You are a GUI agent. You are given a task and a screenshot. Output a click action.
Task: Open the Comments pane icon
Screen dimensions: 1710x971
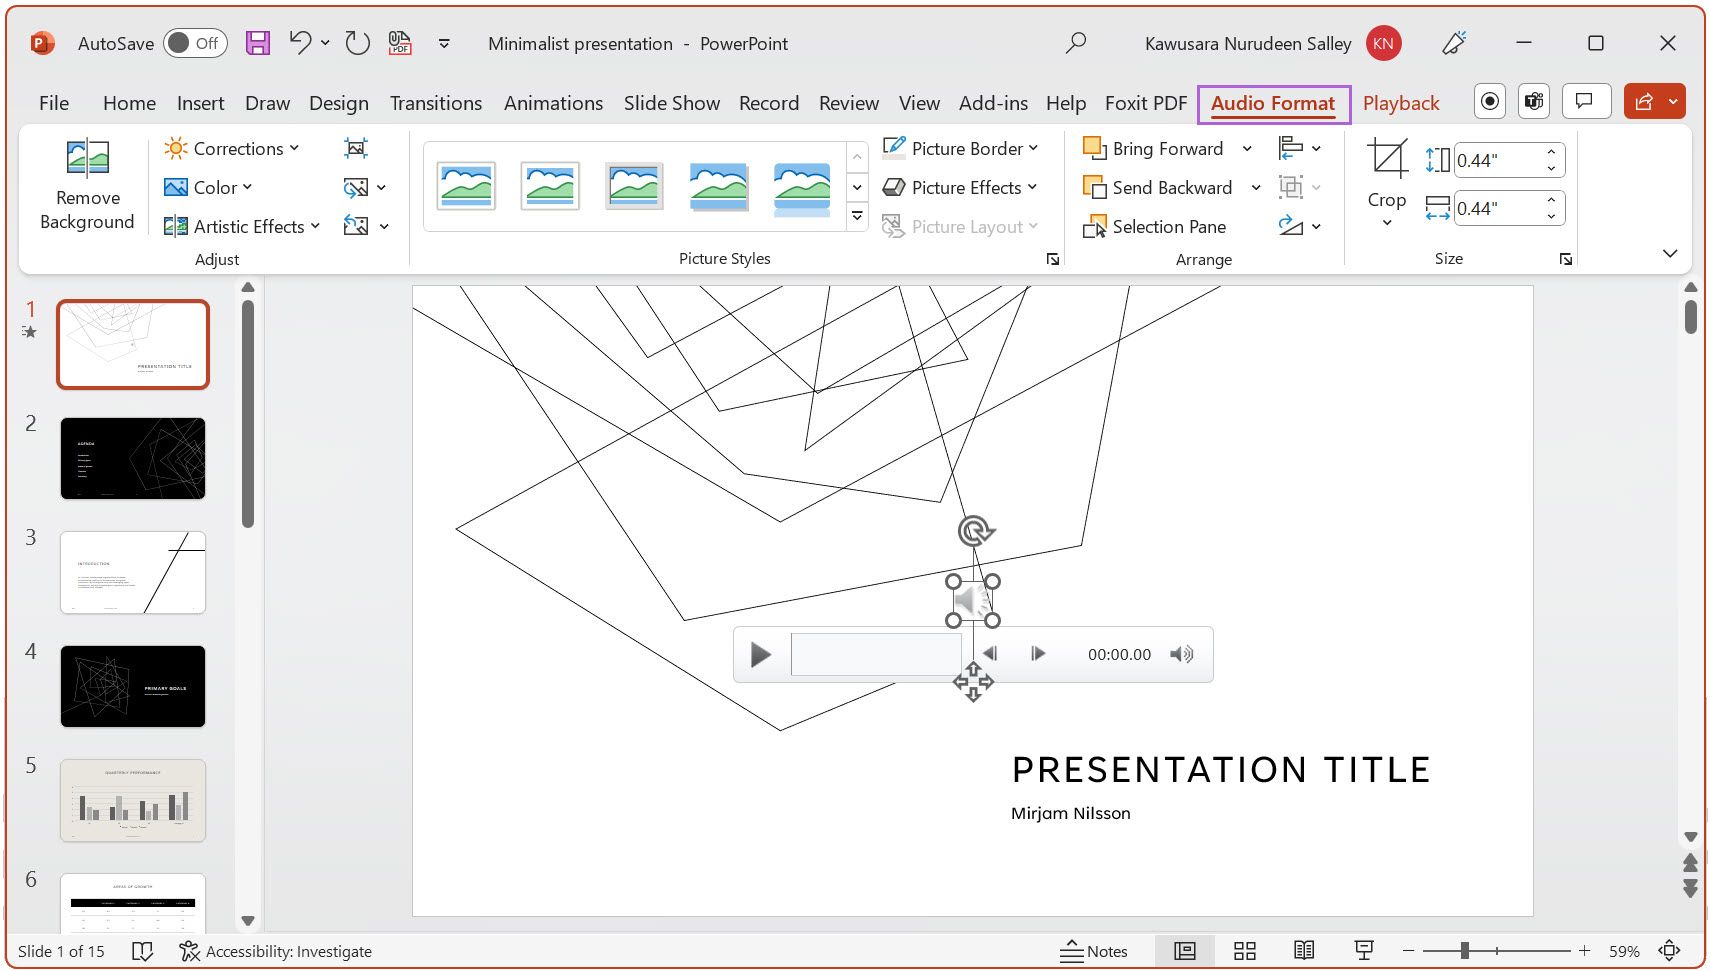click(x=1585, y=101)
